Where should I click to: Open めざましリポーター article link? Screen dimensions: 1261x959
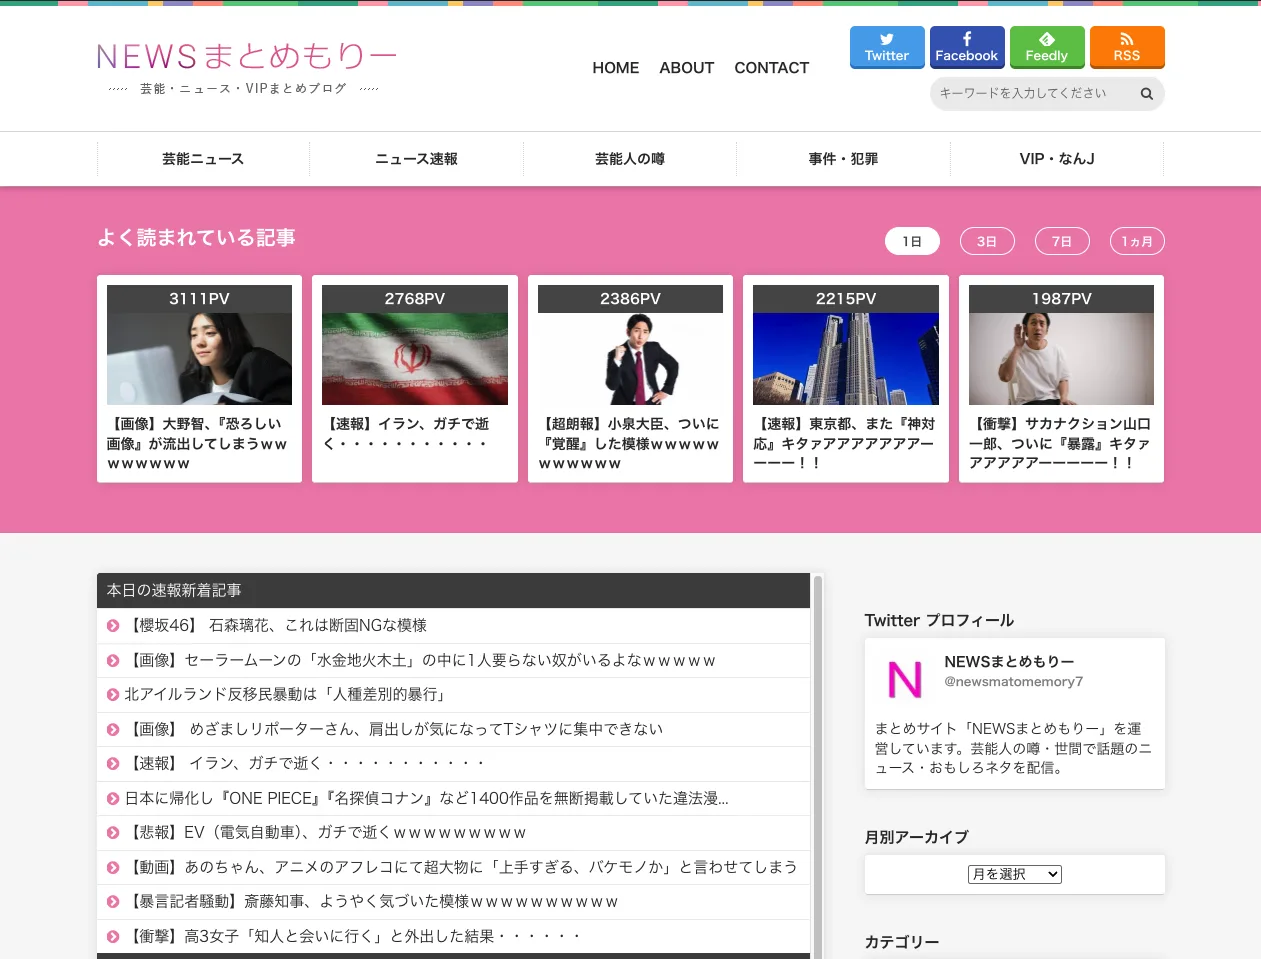pyautogui.click(x=394, y=730)
